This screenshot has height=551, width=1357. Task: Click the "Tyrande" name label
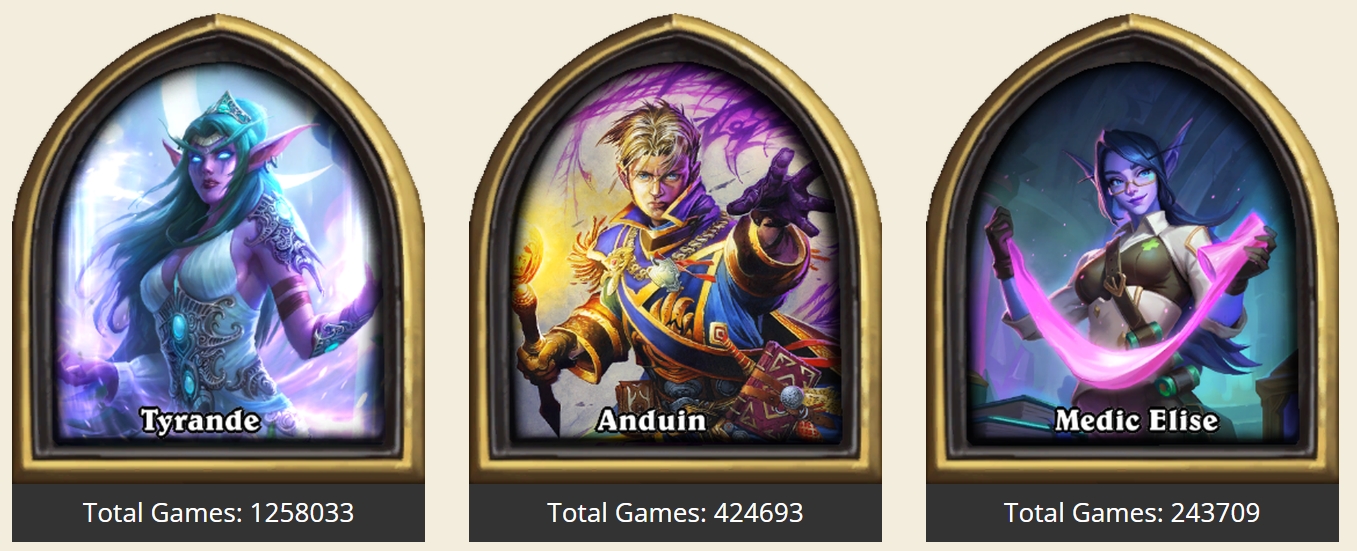click(x=200, y=421)
